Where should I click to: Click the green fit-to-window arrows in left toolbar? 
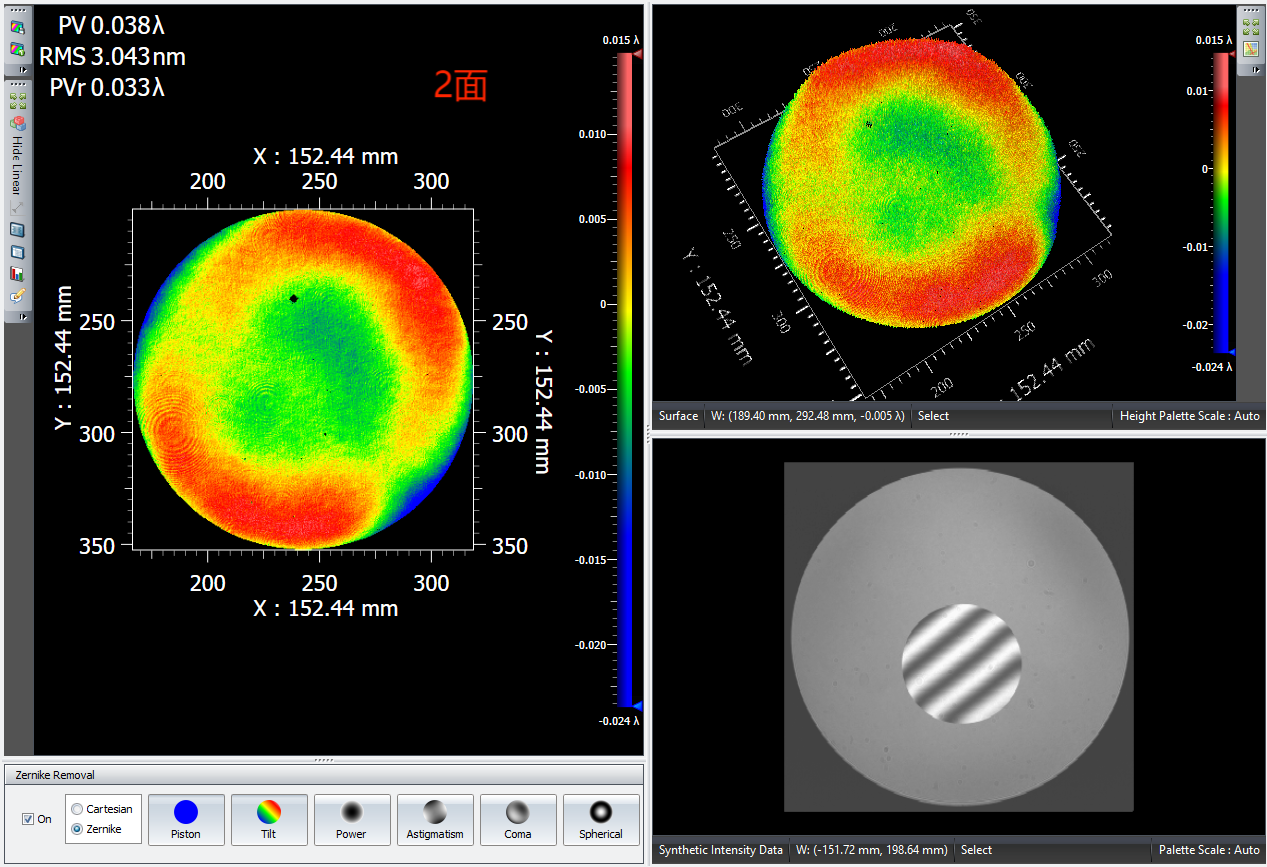(x=17, y=102)
